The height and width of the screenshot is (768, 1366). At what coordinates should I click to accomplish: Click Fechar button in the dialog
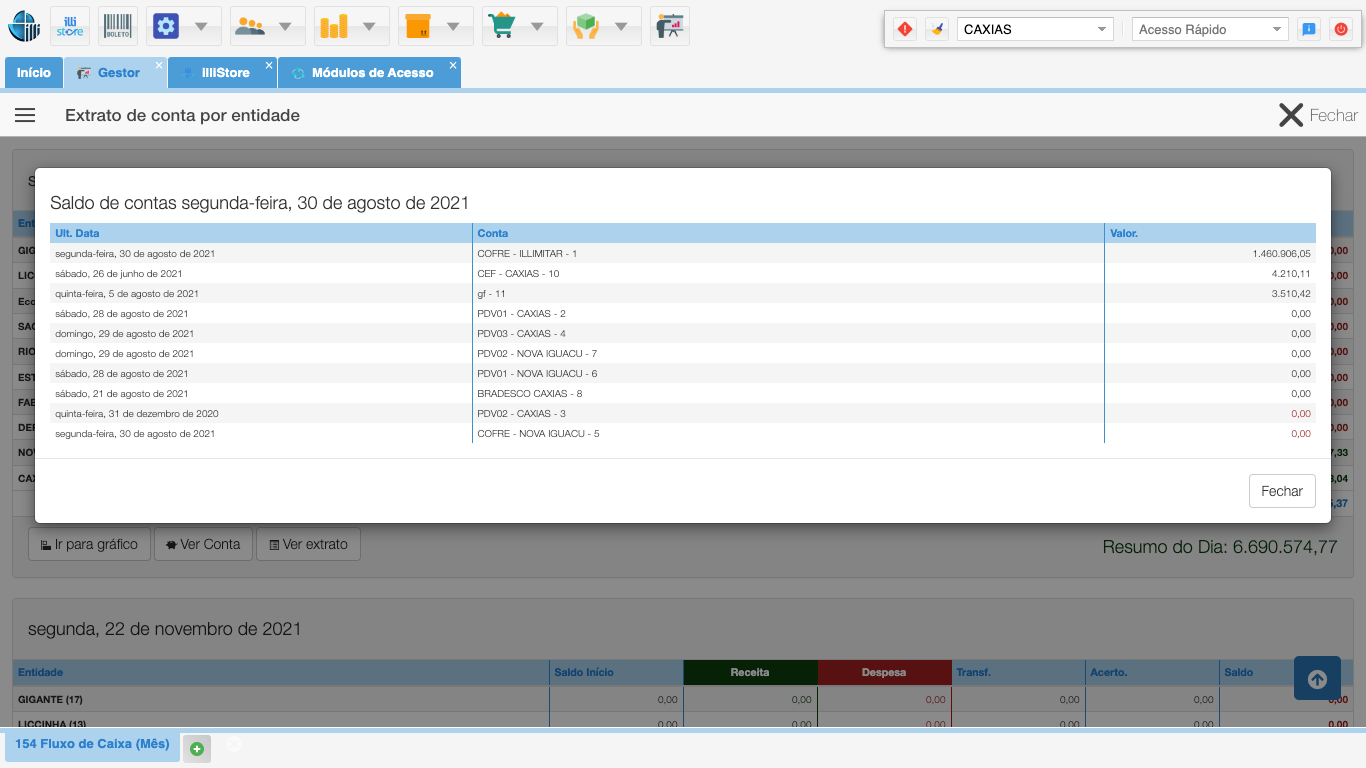click(1281, 491)
